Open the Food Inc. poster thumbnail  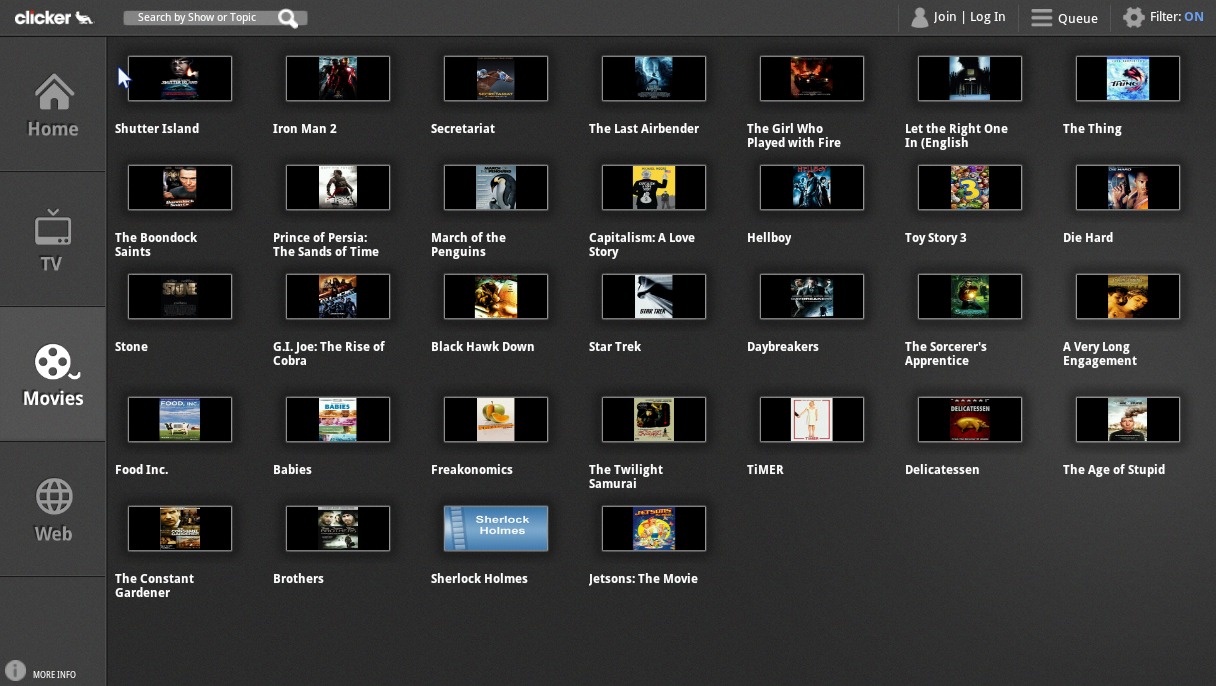point(180,419)
